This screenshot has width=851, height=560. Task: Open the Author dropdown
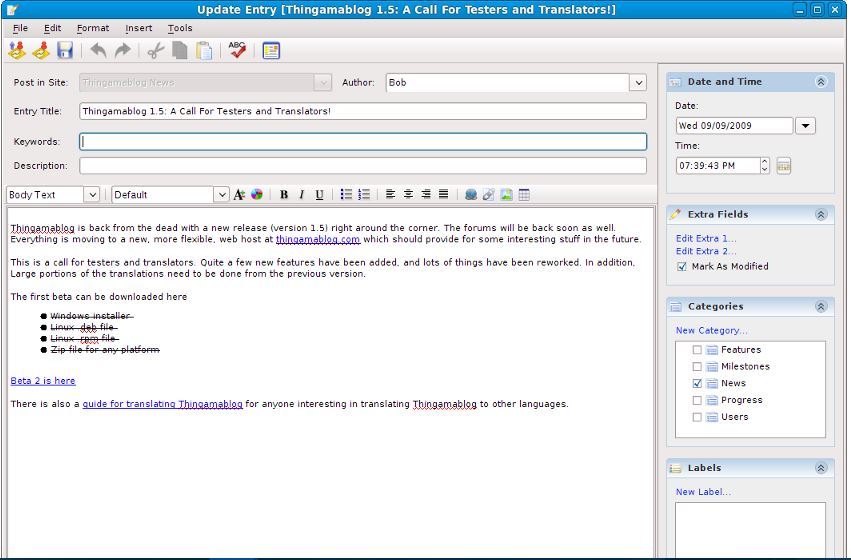(x=638, y=82)
